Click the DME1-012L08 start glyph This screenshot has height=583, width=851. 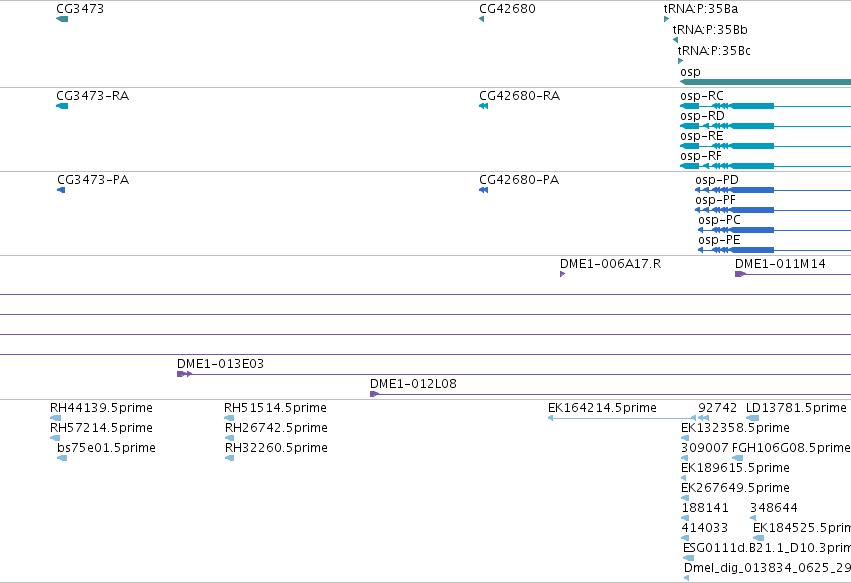[x=374, y=394]
